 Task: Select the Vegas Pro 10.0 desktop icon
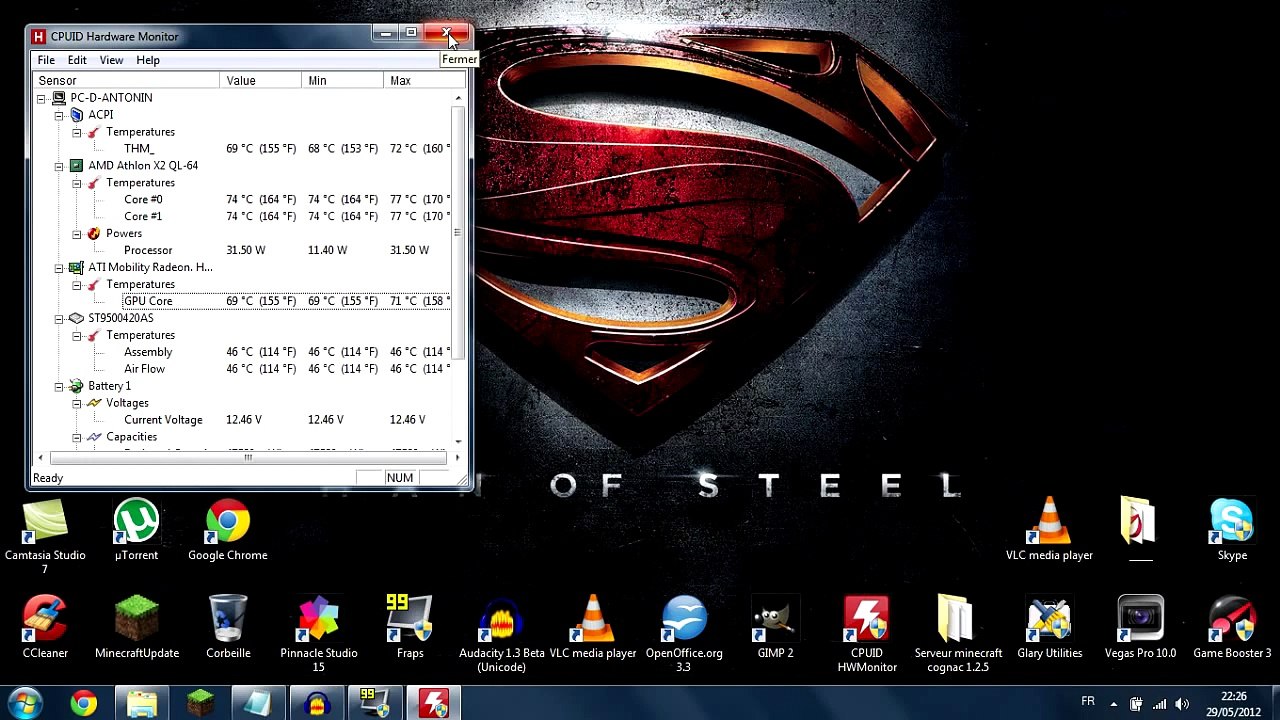coord(1140,628)
